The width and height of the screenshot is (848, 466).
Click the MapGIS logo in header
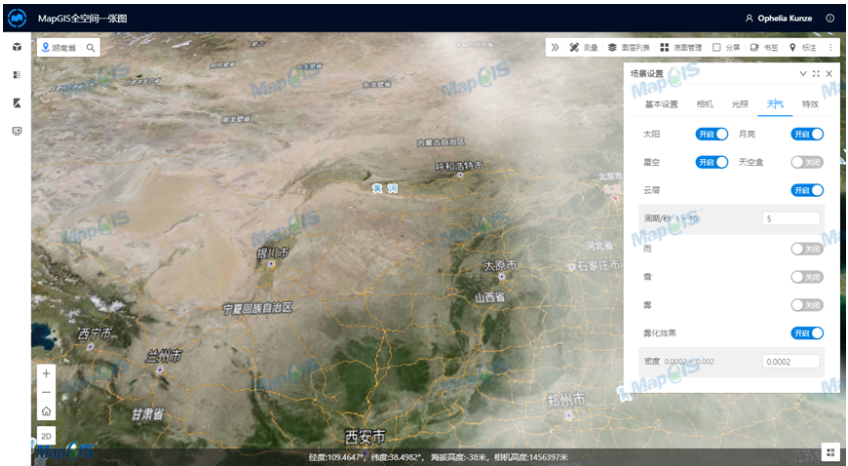point(17,18)
